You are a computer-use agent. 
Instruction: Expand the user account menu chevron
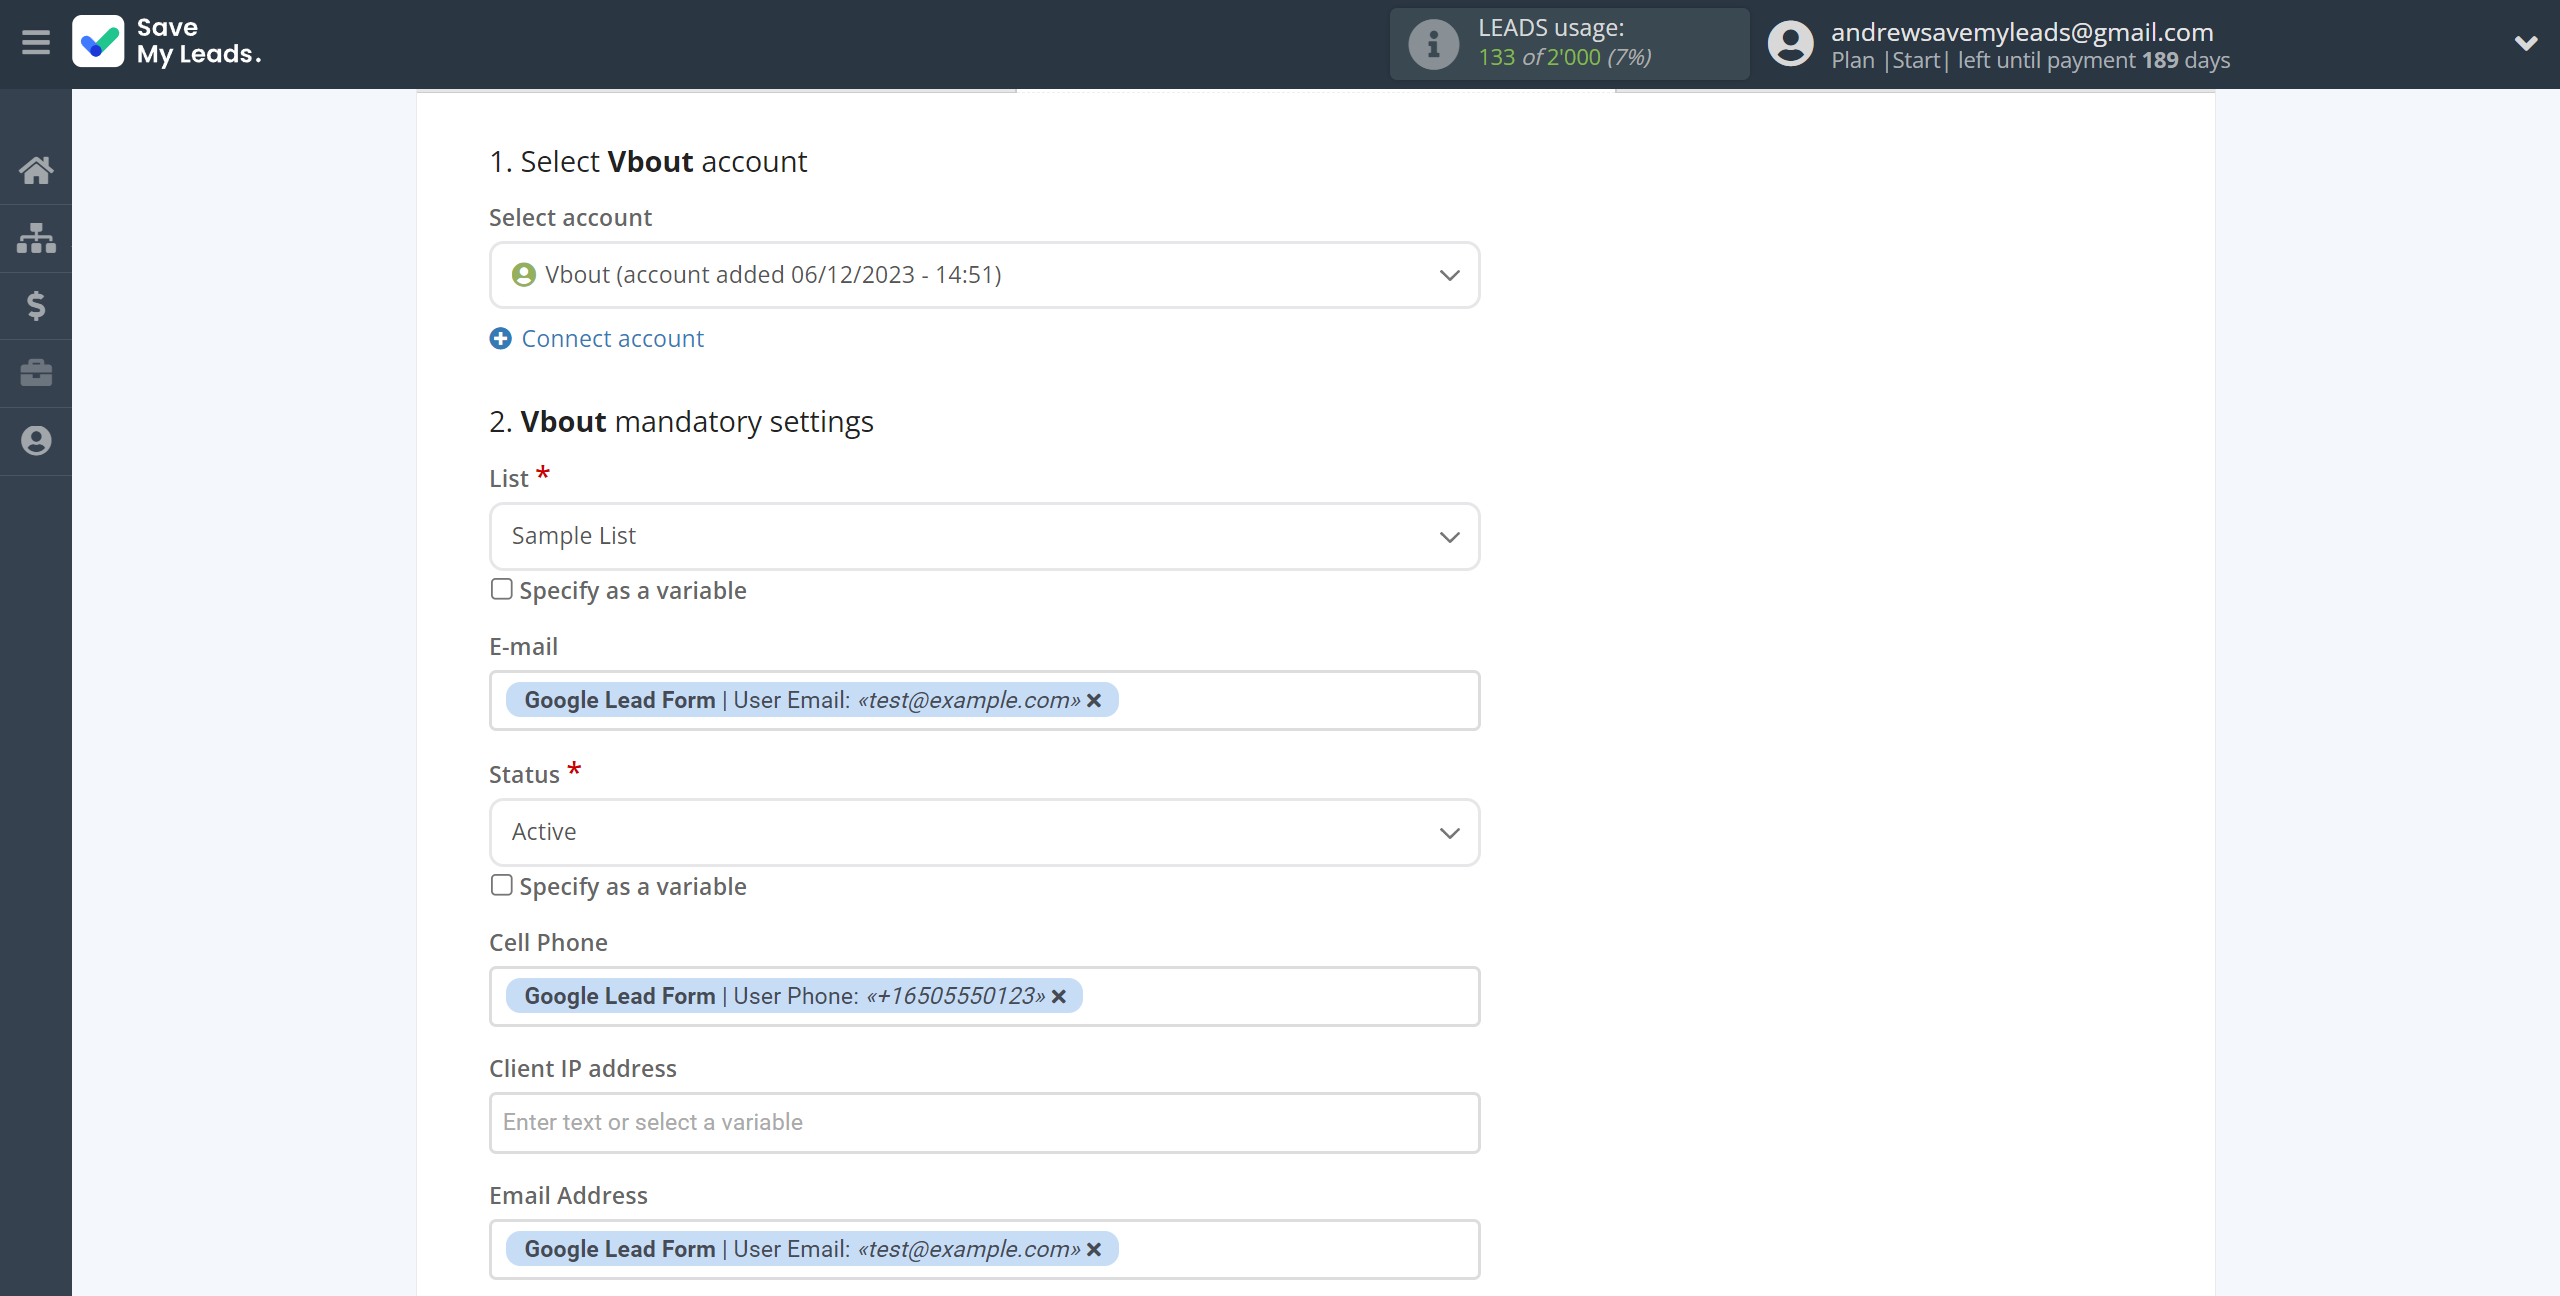tap(2525, 43)
